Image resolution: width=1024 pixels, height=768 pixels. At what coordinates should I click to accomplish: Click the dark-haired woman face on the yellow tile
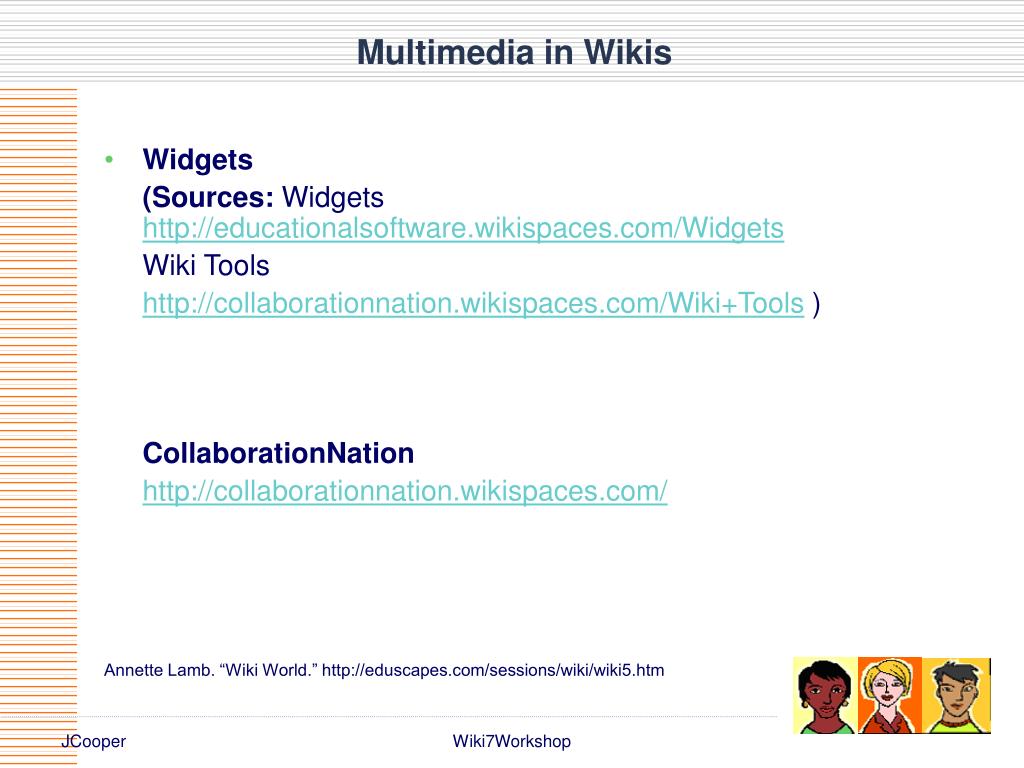pos(825,696)
